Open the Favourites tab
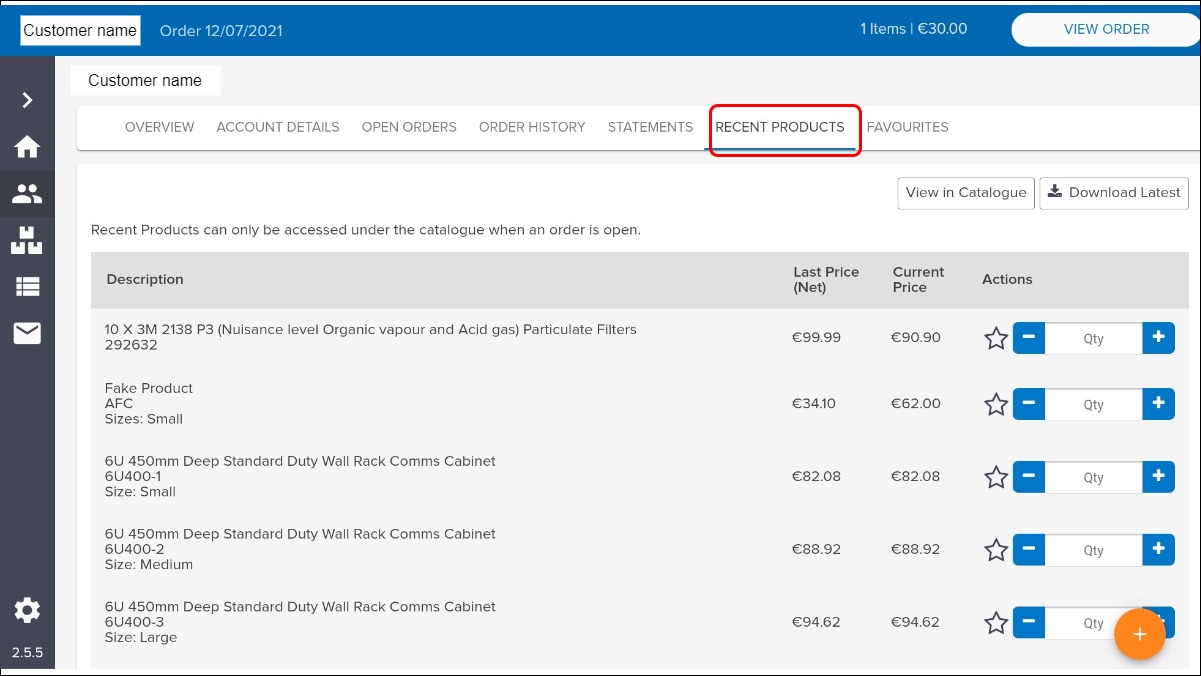This screenshot has height=676, width=1201. coord(907,127)
